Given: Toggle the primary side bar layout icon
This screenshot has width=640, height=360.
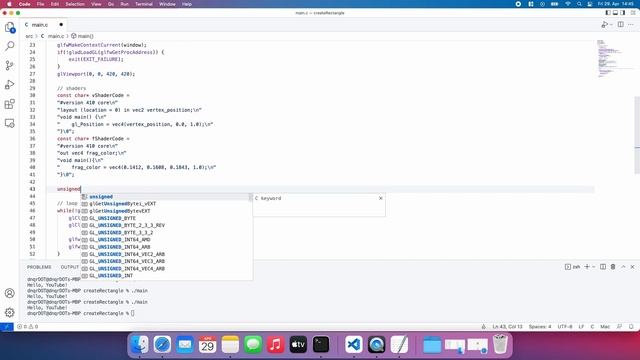Looking at the screenshot, I should tap(608, 13).
